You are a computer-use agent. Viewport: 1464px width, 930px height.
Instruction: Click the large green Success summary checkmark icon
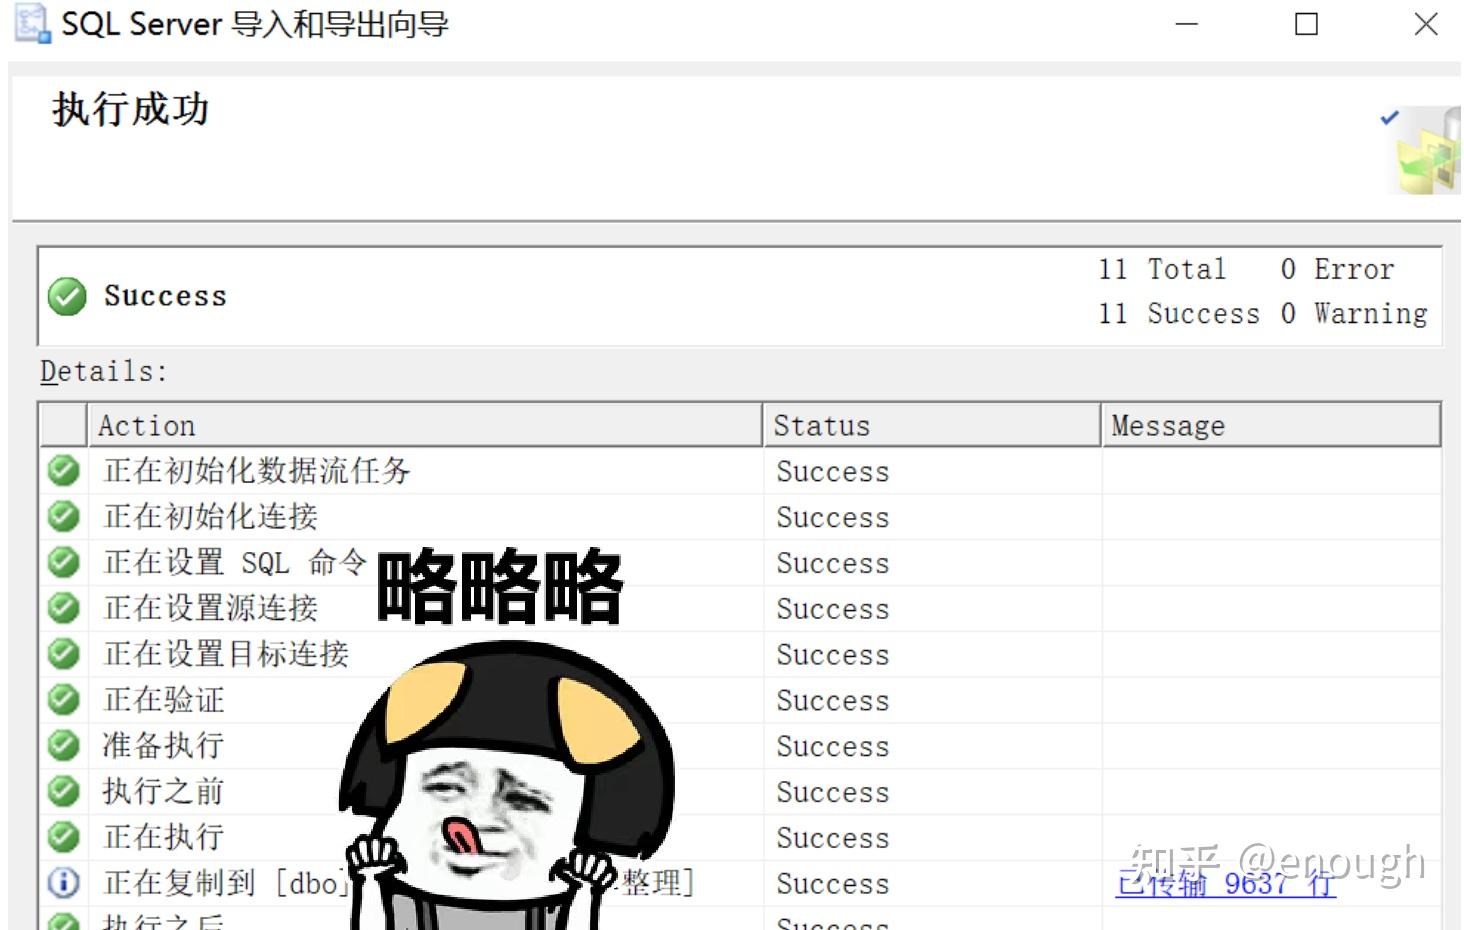[67, 296]
